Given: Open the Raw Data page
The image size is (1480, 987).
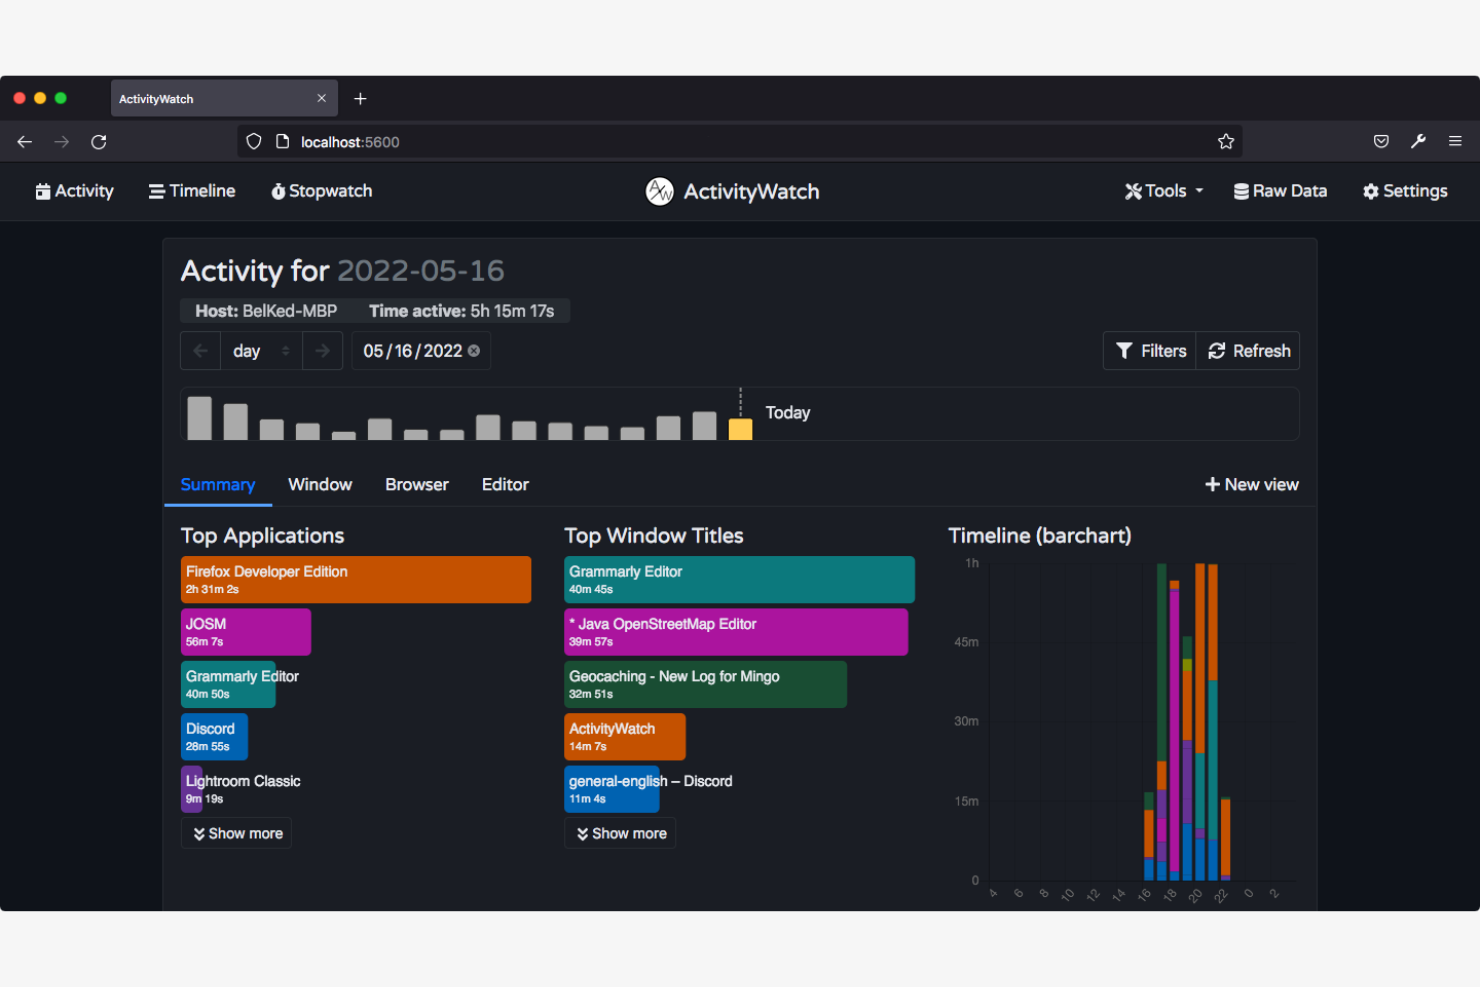Looking at the screenshot, I should point(1280,191).
